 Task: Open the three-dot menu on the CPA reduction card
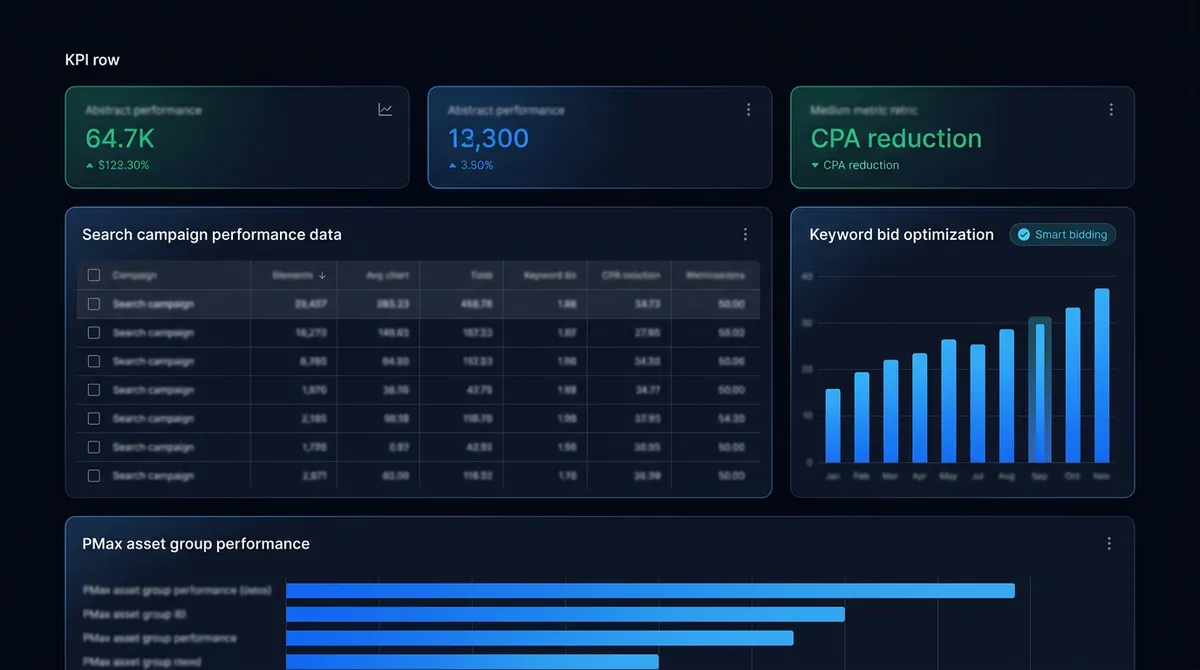coord(1111,109)
